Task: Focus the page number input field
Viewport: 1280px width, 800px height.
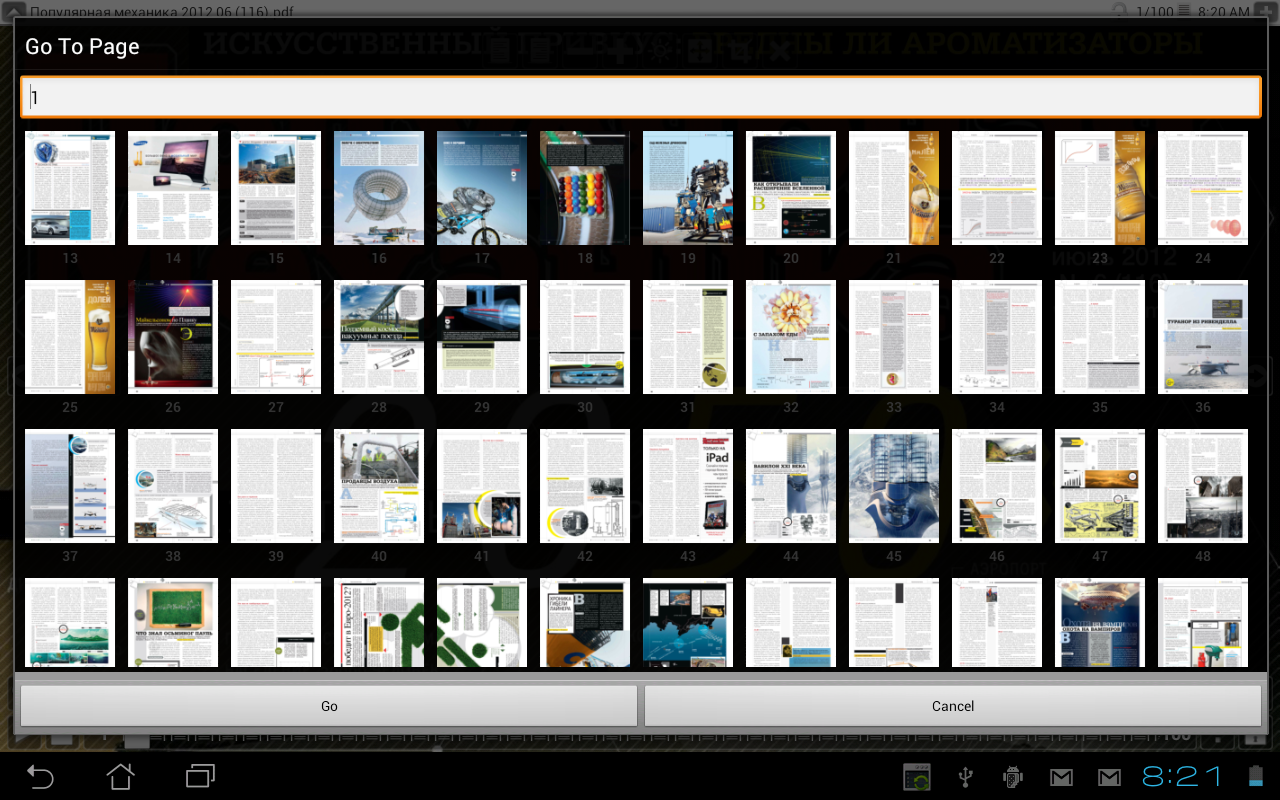Action: coord(640,97)
